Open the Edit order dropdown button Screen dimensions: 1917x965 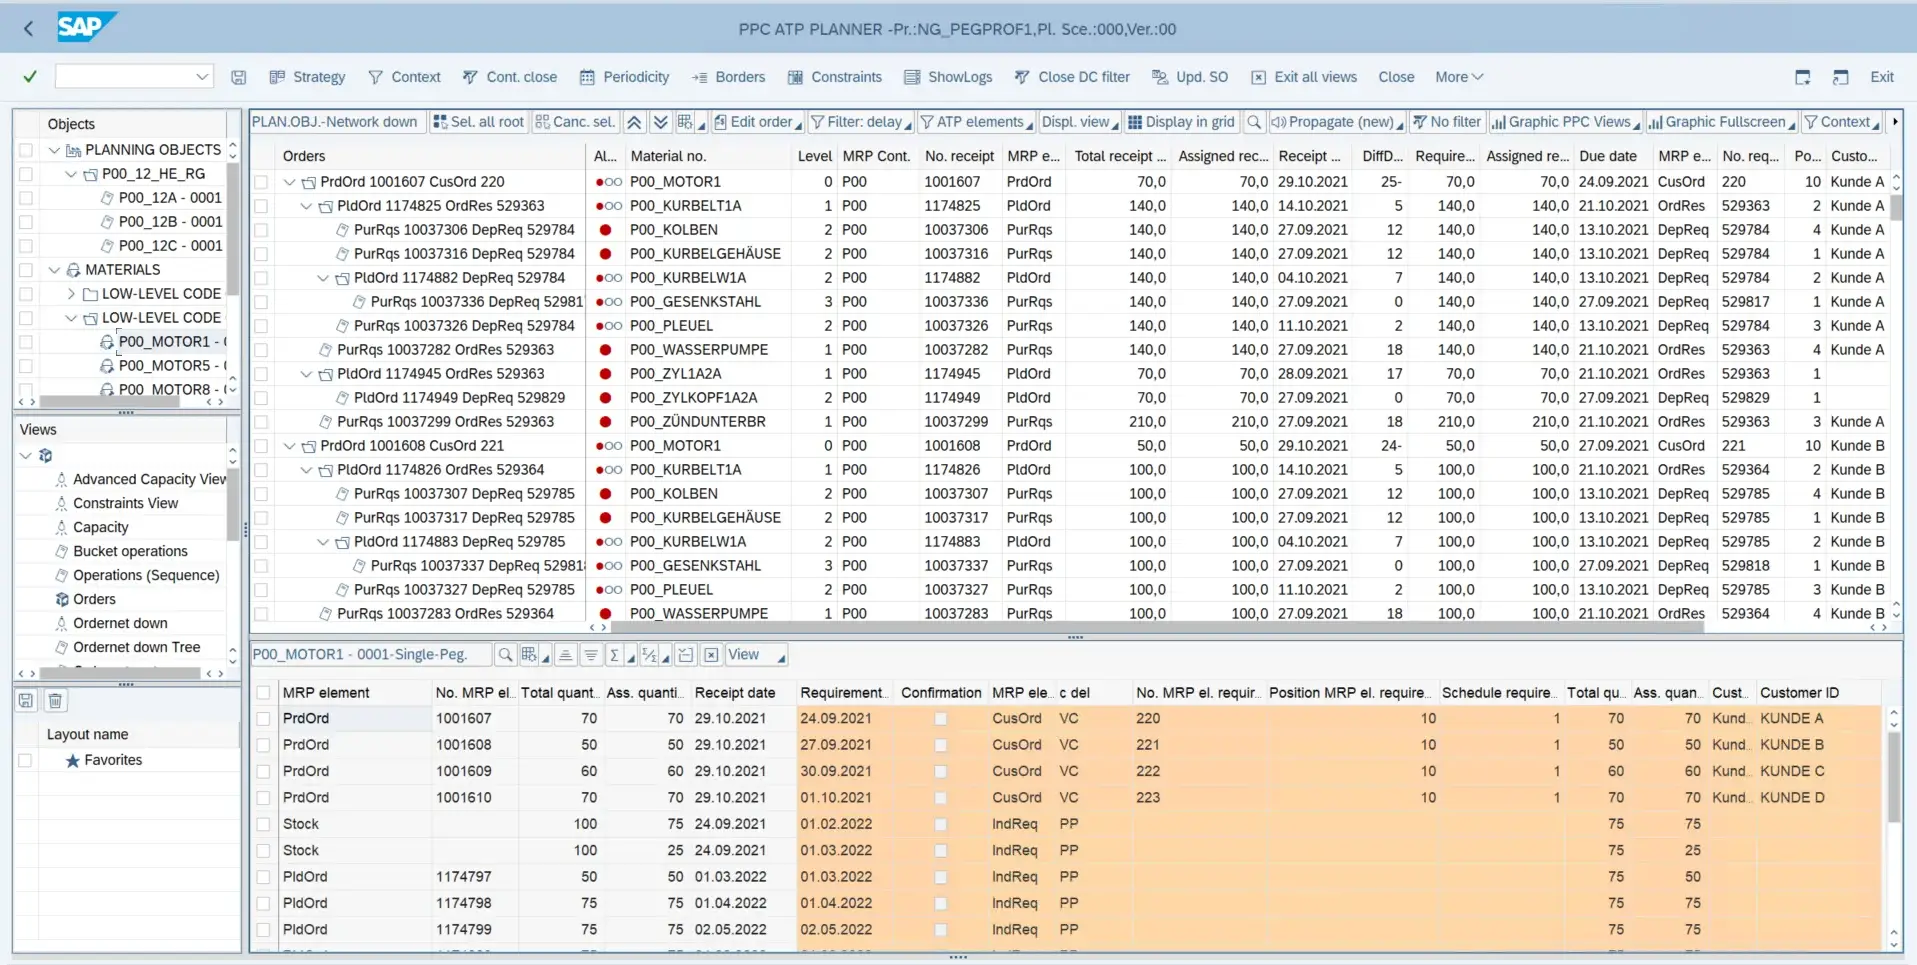tap(758, 122)
